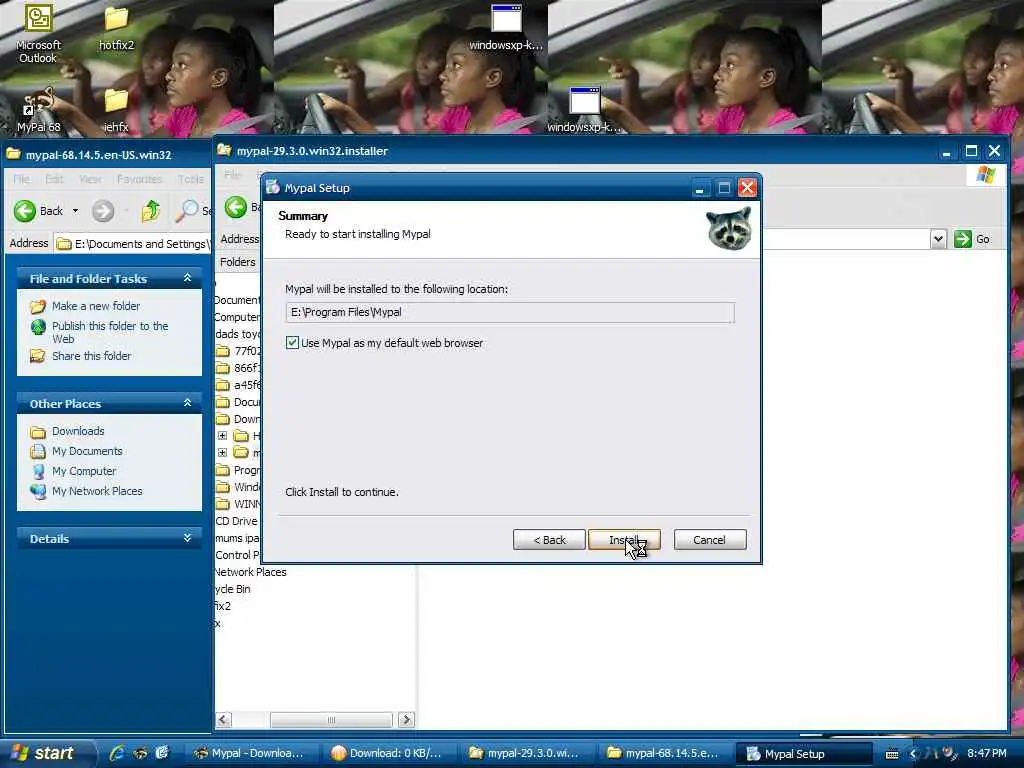Viewport: 1024px width, 768px height.
Task: Click the Back arrow in the mypal-68 window
Action: [x=25, y=211]
